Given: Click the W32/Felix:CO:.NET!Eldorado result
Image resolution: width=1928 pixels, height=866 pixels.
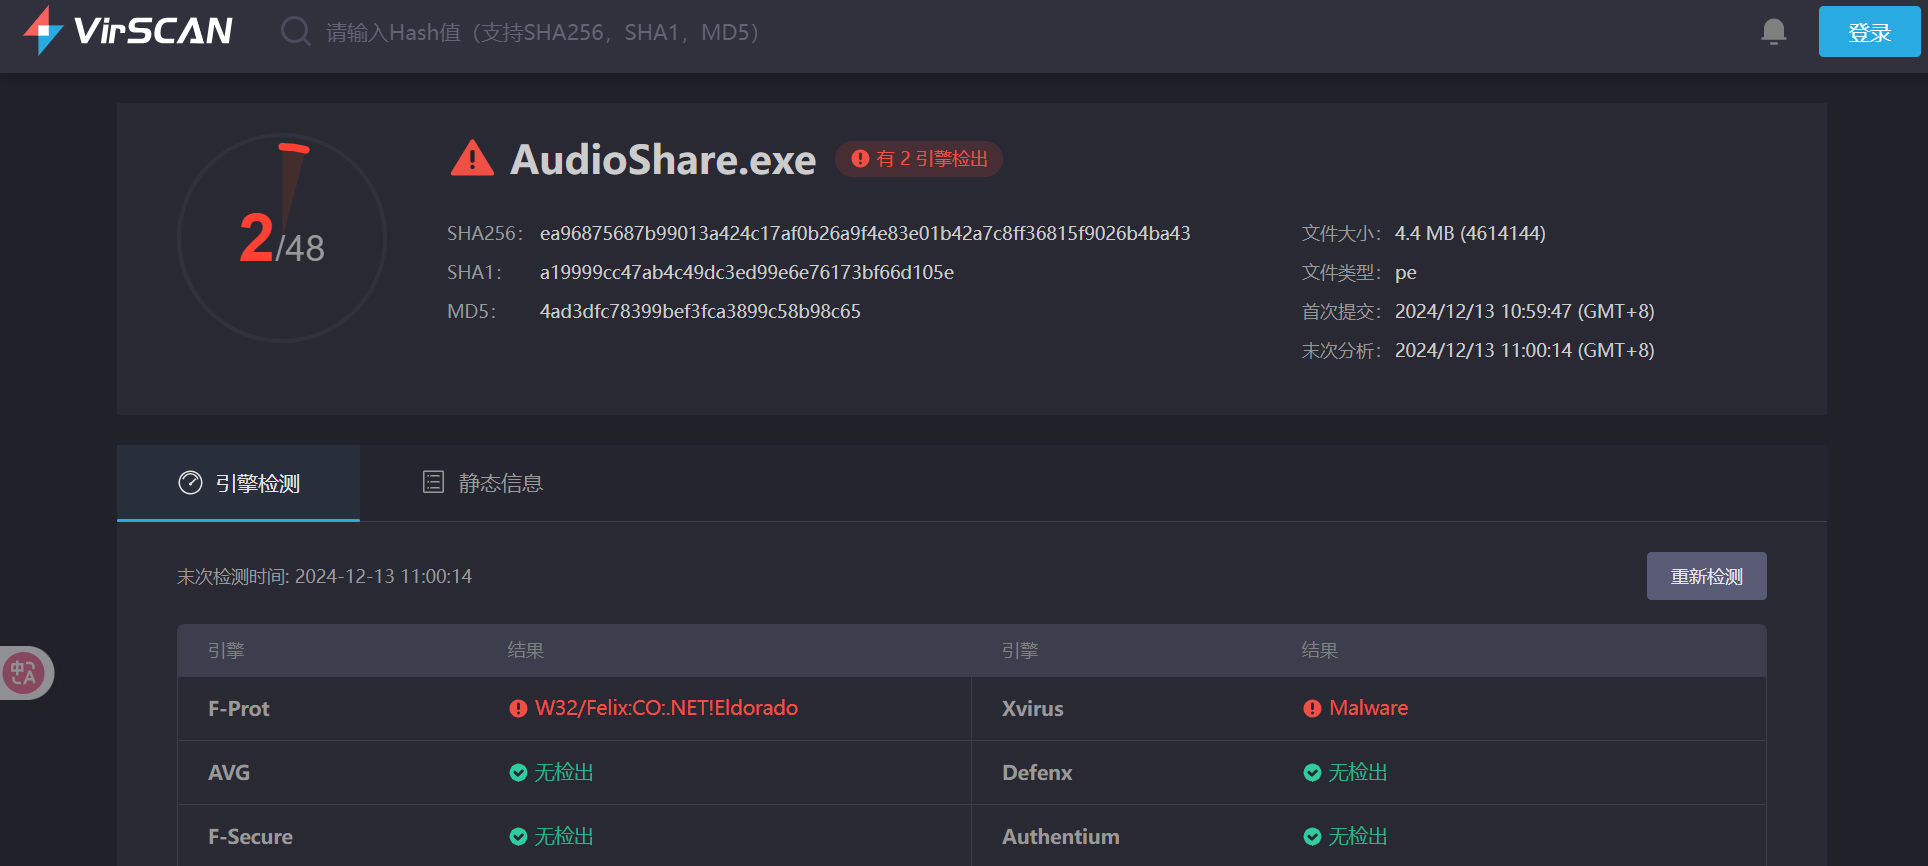Looking at the screenshot, I should tap(666, 708).
